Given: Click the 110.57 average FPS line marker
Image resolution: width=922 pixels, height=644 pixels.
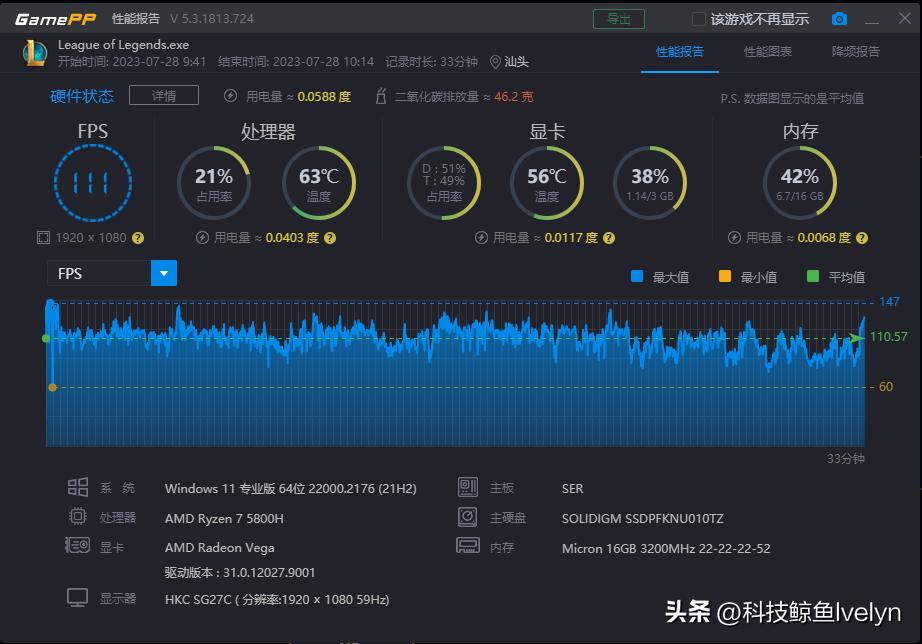Looking at the screenshot, I should click(x=889, y=338).
